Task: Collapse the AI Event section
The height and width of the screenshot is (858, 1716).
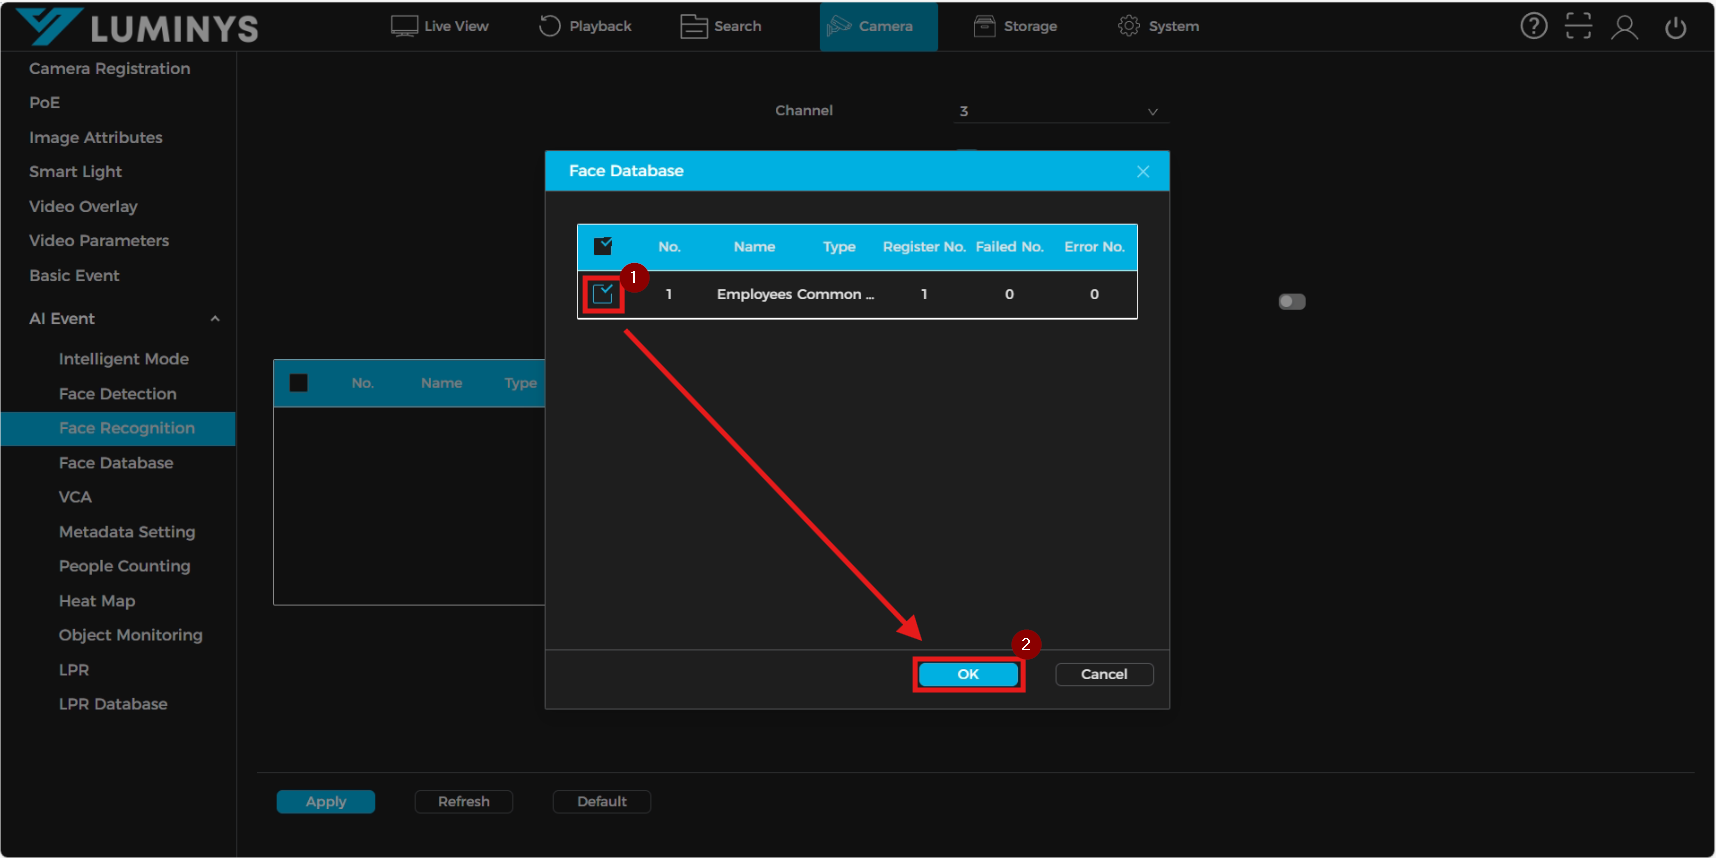Action: click(x=214, y=318)
